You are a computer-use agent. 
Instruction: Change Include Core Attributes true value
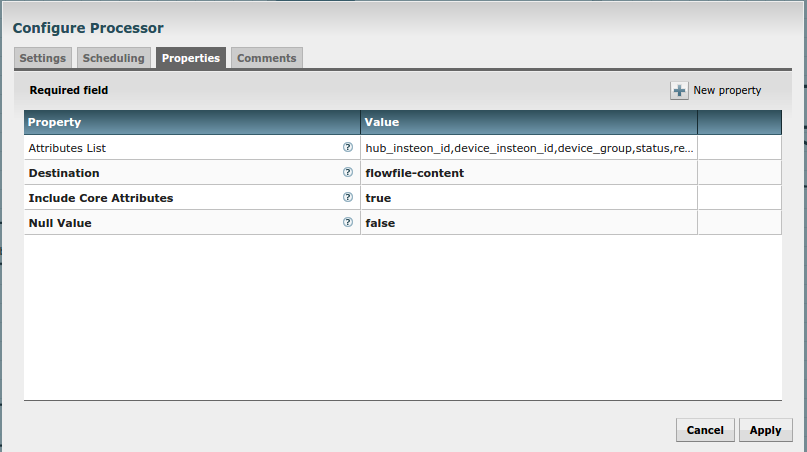pos(529,198)
